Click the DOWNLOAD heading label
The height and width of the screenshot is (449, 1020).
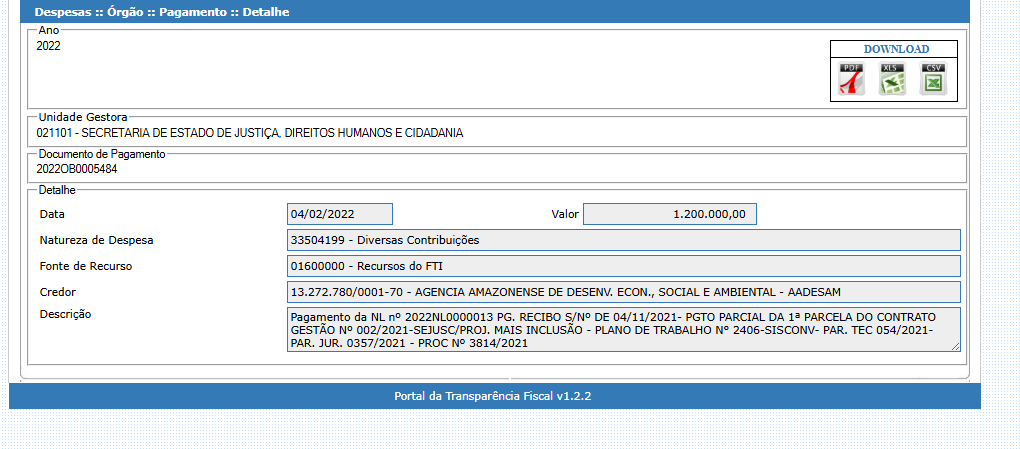coord(896,49)
